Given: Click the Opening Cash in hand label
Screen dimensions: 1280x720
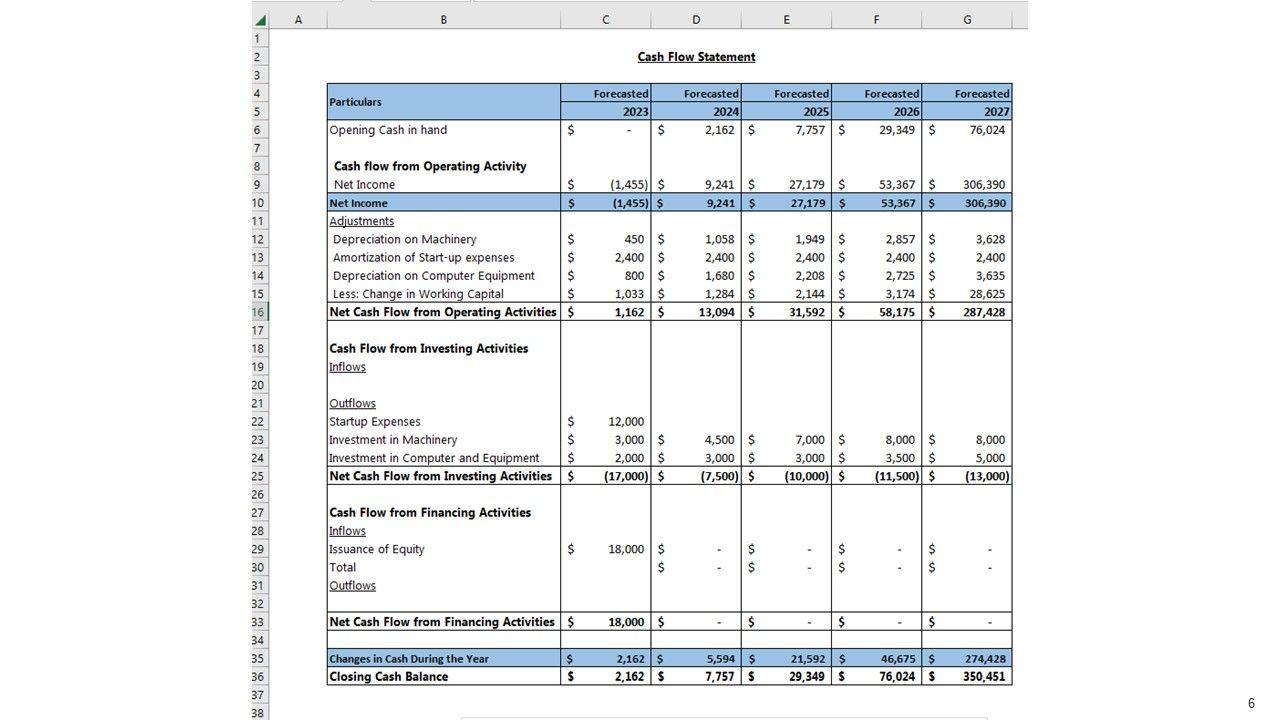Looking at the screenshot, I should tap(388, 130).
